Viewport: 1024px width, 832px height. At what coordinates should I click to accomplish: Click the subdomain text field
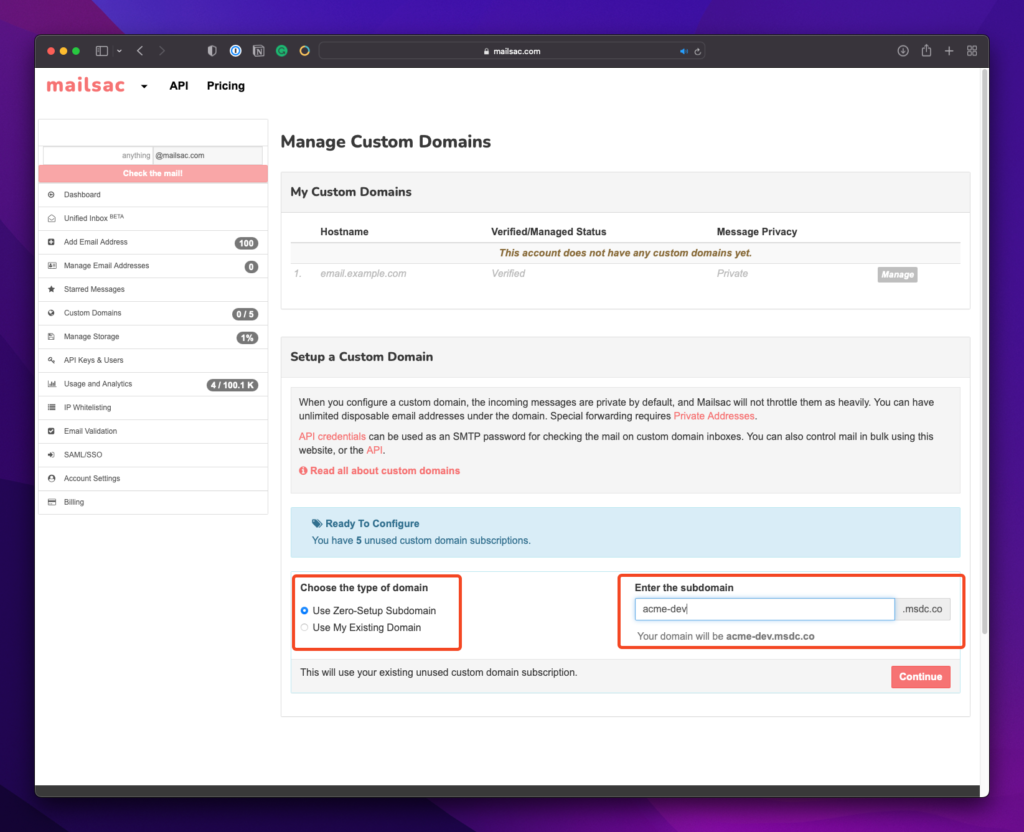coord(764,609)
